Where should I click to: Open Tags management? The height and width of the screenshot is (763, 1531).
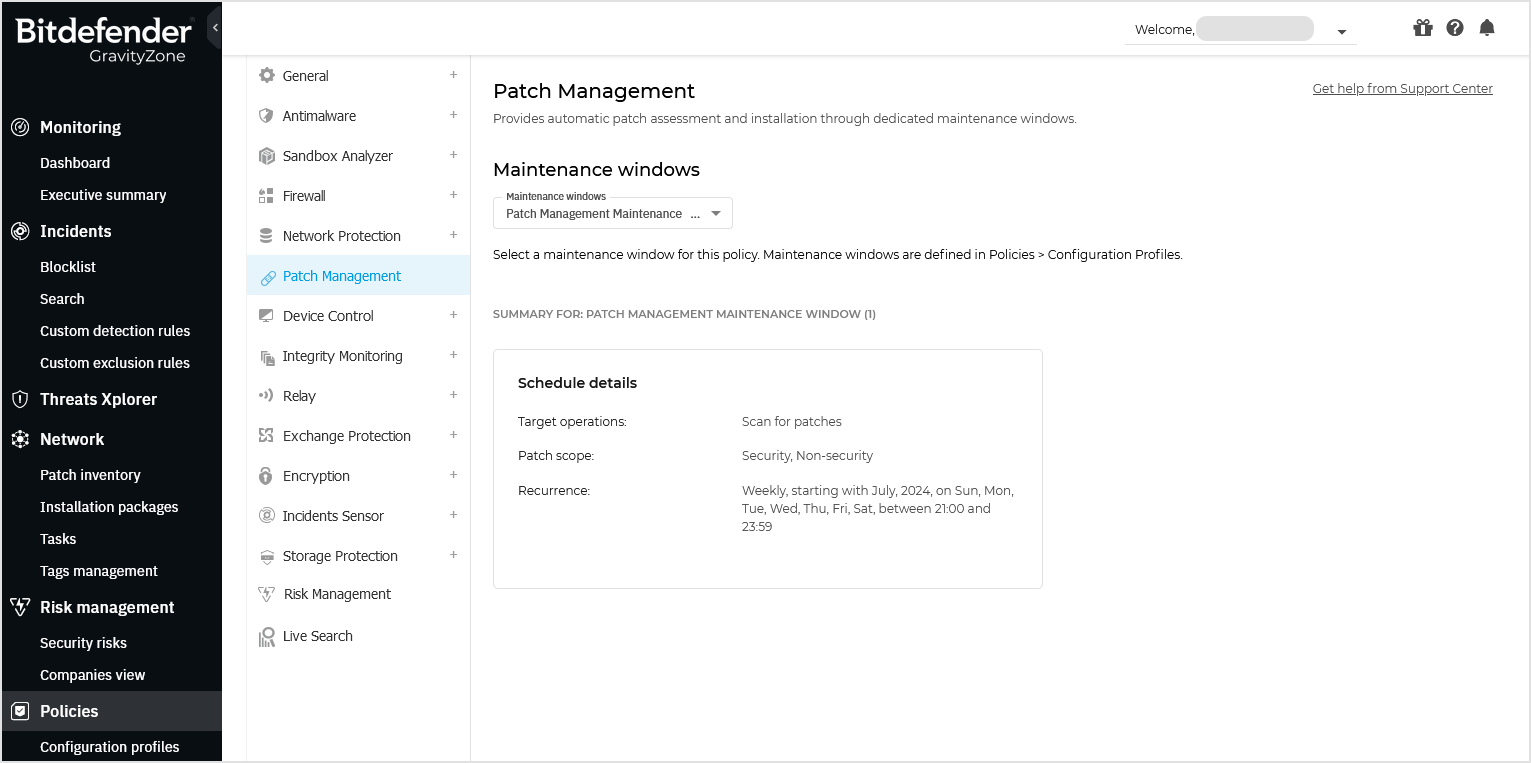tap(99, 571)
